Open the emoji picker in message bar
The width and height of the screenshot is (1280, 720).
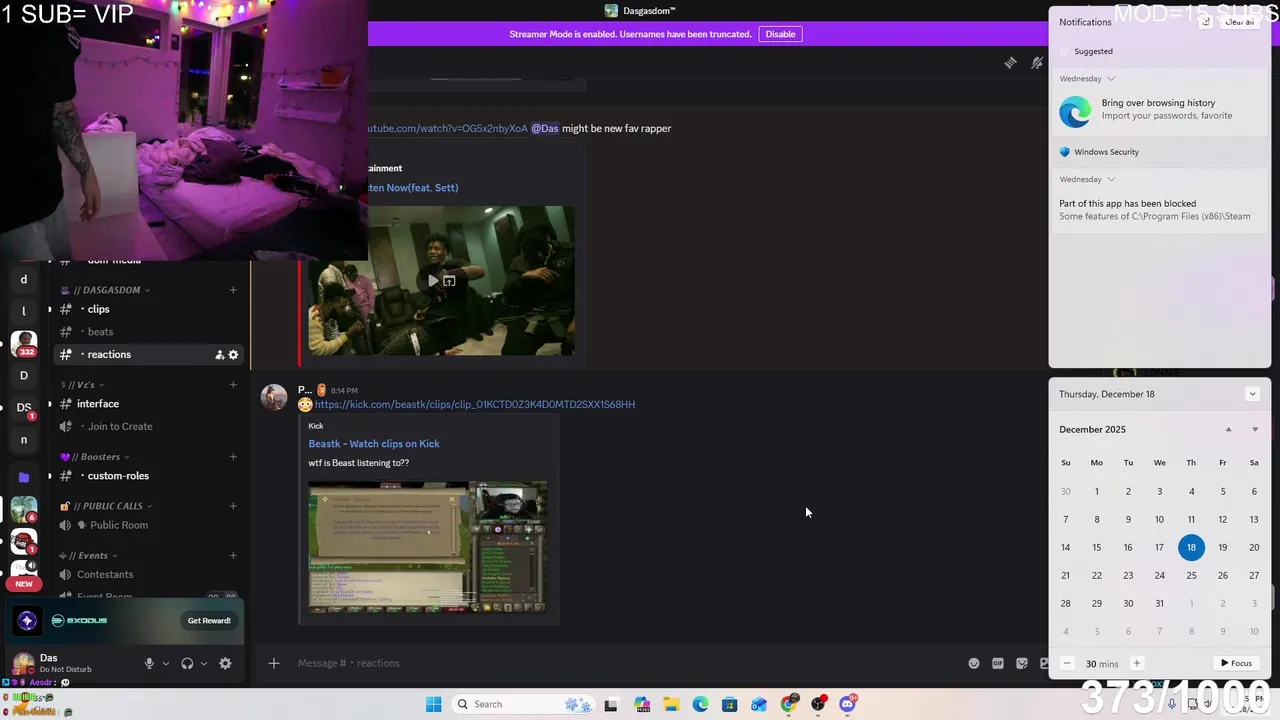974,663
